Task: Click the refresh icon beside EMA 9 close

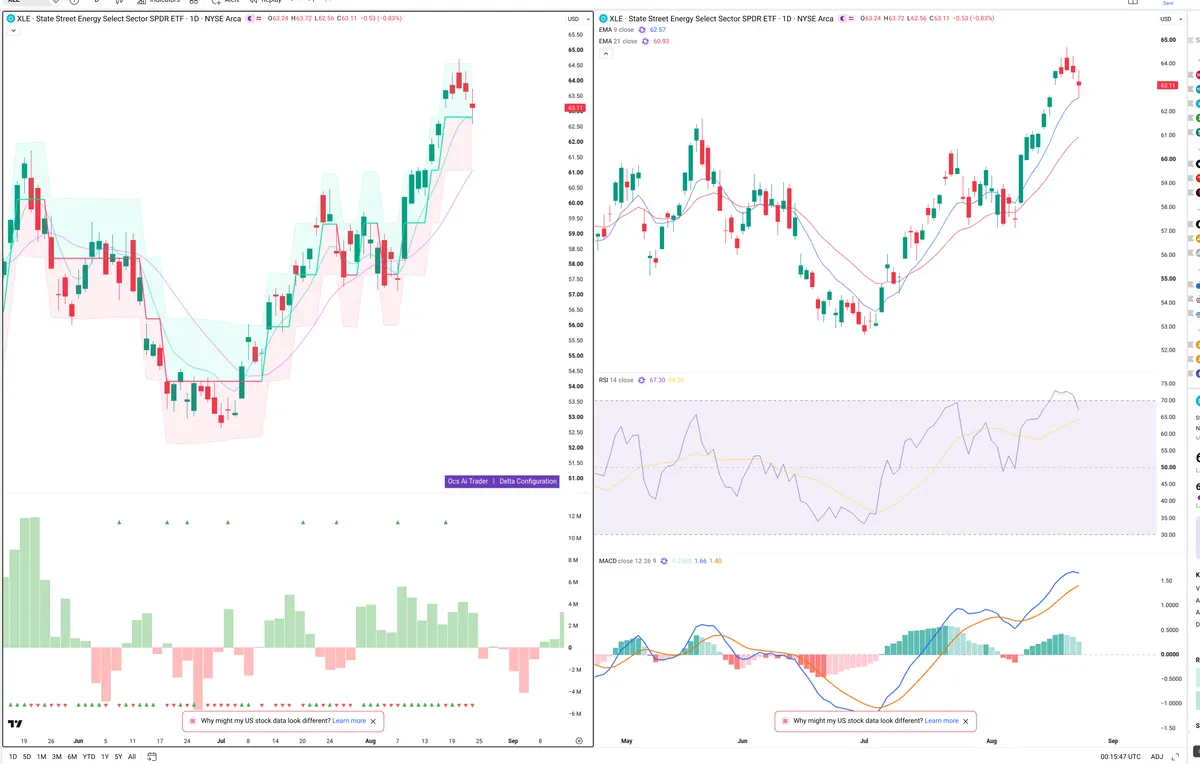Action: pyautogui.click(x=642, y=30)
